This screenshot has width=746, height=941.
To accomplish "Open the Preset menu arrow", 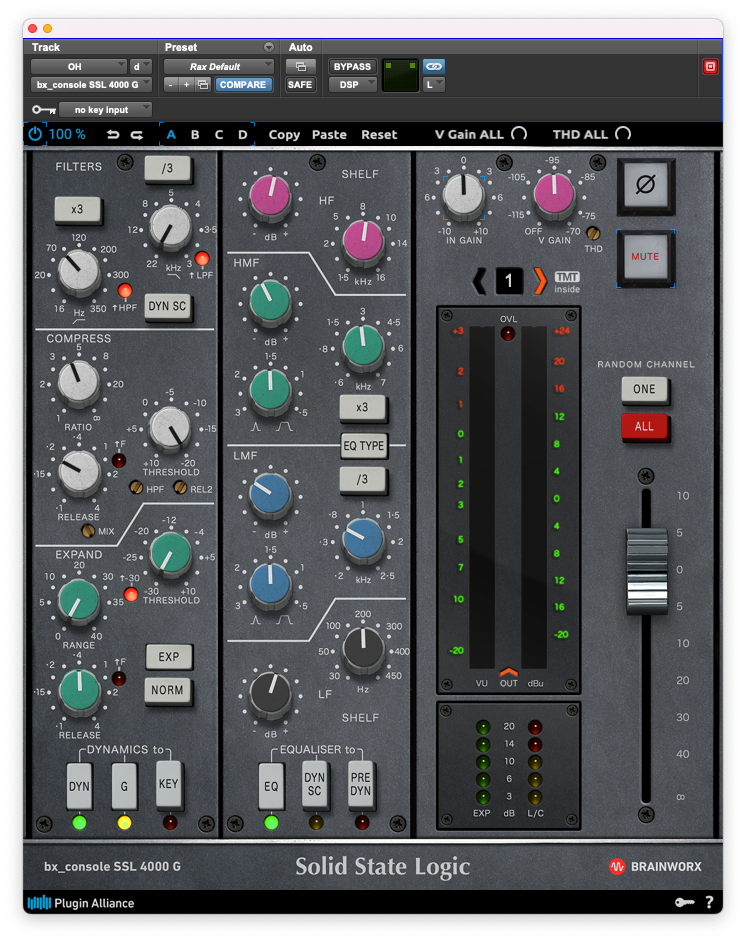I will 268,47.
